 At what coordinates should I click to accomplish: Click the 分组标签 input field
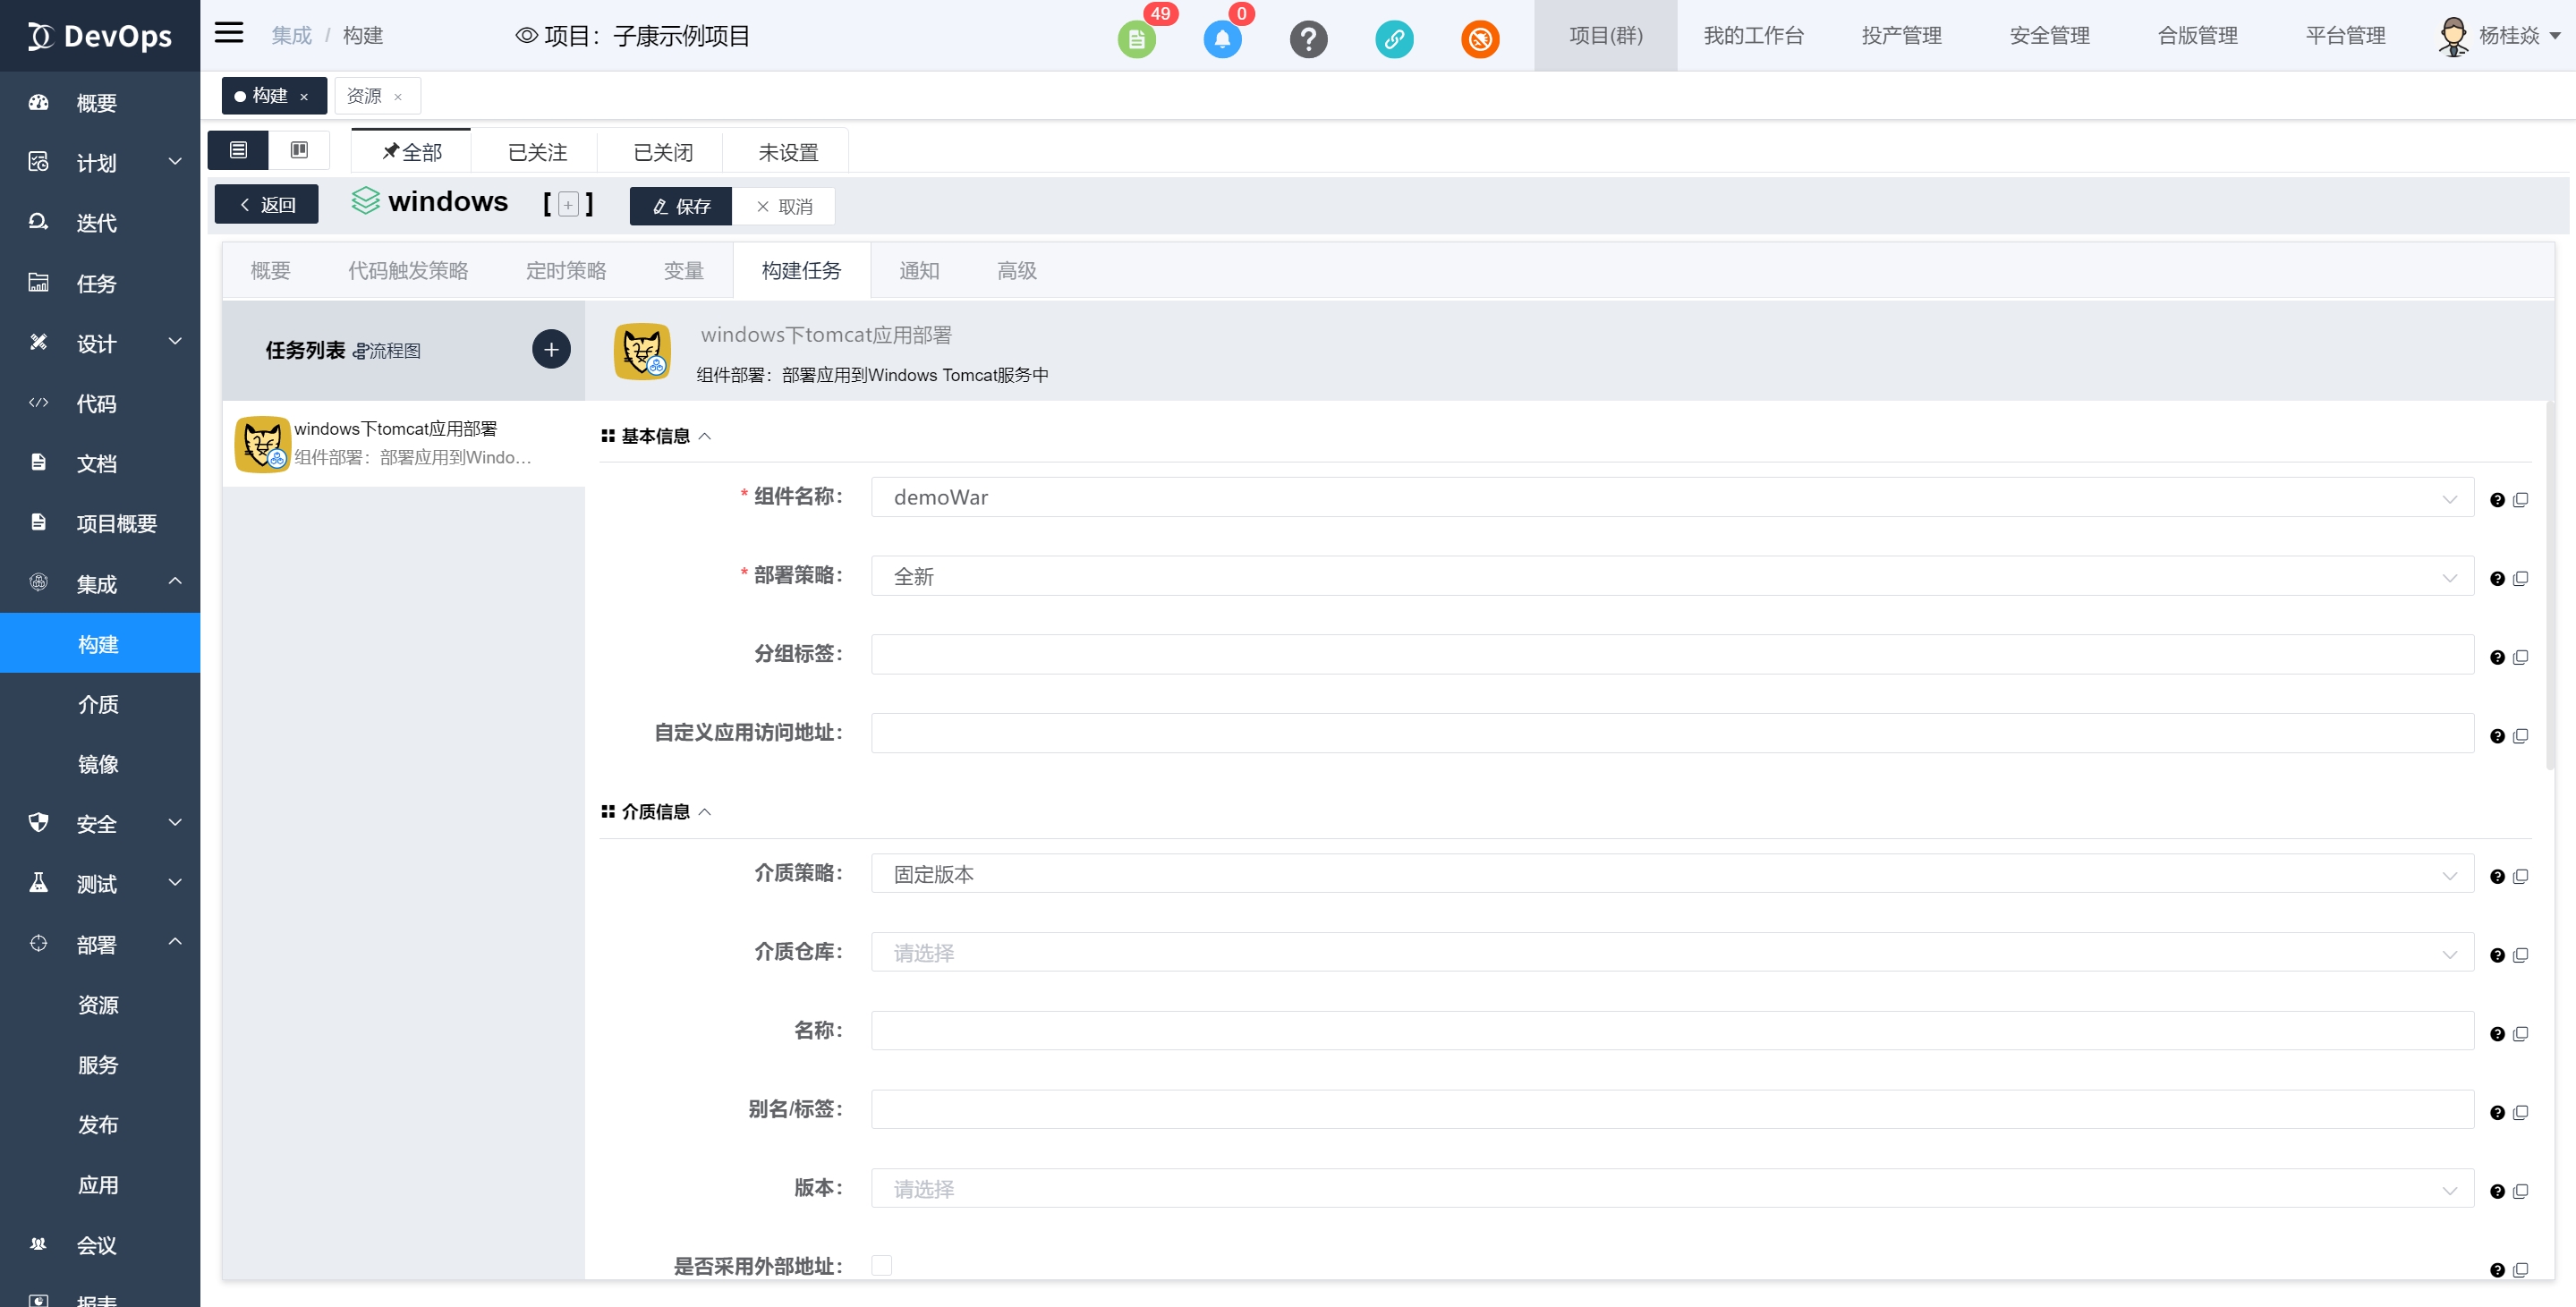point(1671,655)
